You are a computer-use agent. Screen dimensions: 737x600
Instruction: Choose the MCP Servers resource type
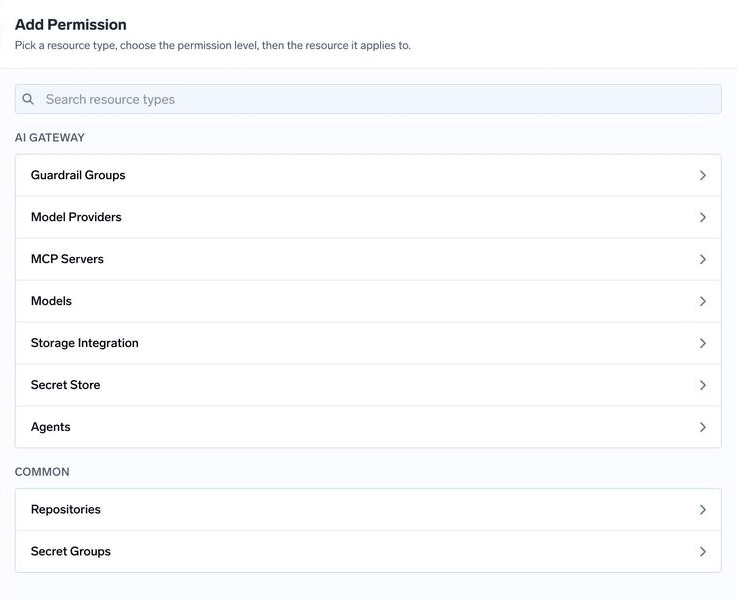[368, 259]
